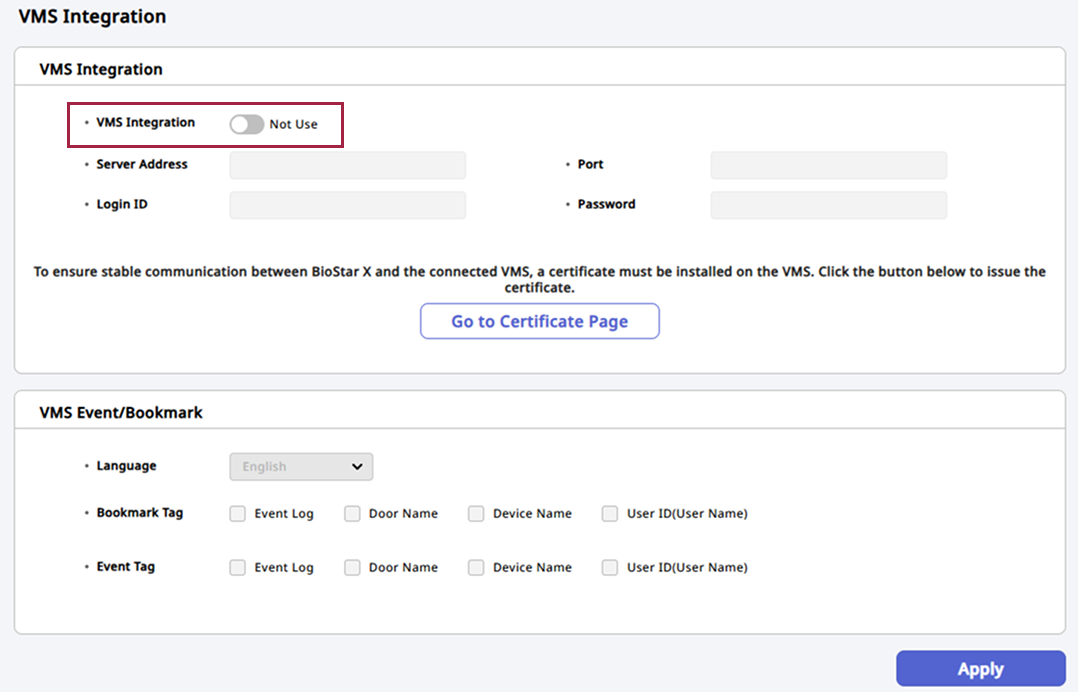The width and height of the screenshot is (1078, 692).
Task: Tick Device Name in Event Tag row
Action: [476, 567]
